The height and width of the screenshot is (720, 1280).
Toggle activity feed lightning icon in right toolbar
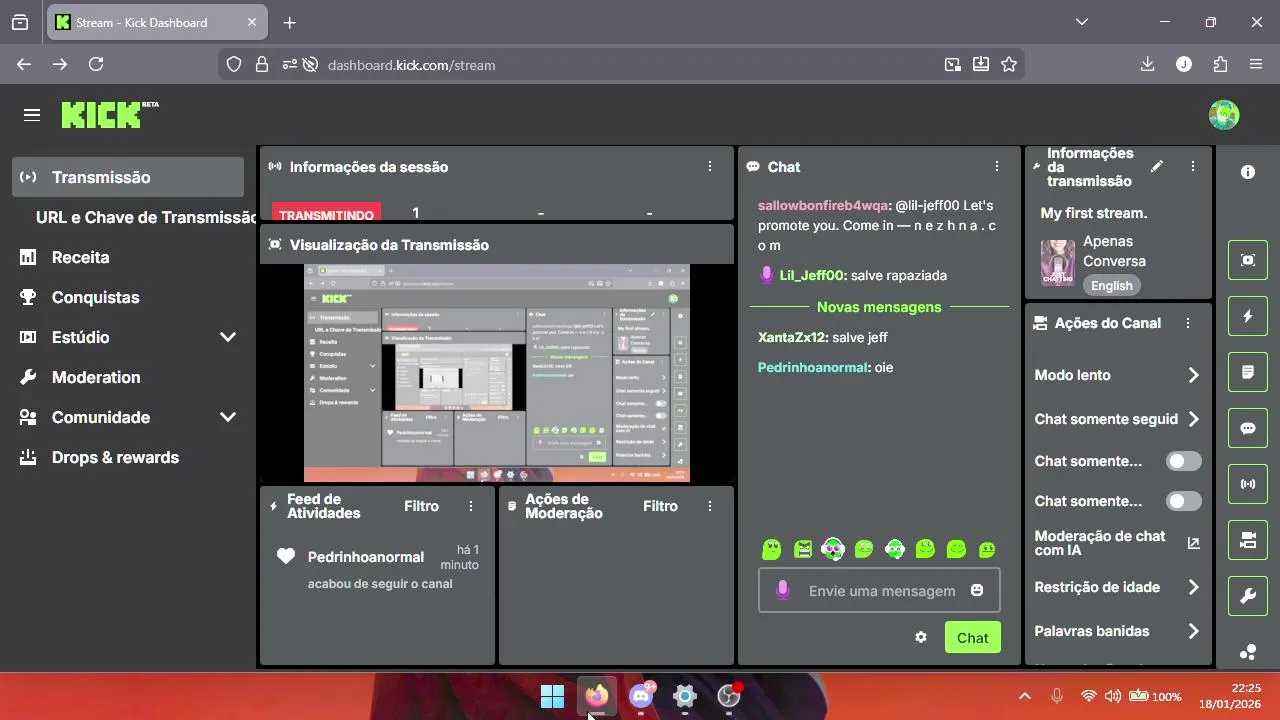[1248, 316]
